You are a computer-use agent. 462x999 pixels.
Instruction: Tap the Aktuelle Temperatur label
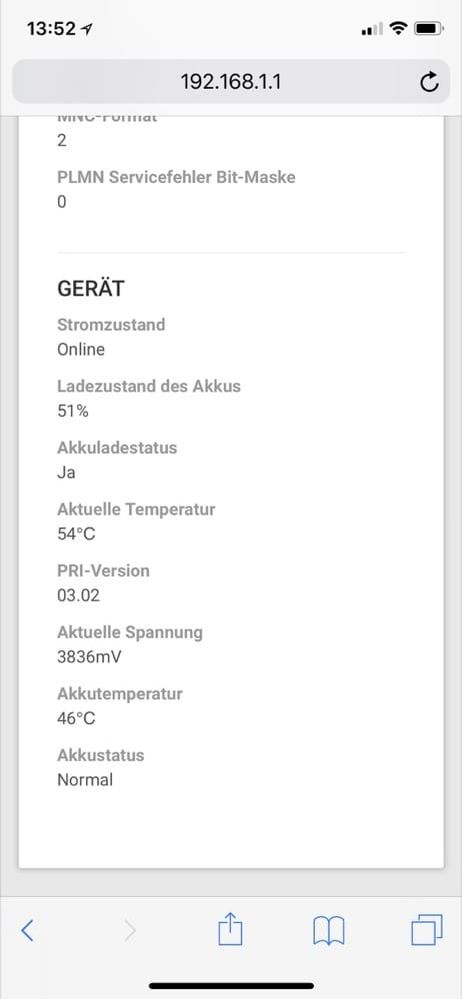coord(136,509)
